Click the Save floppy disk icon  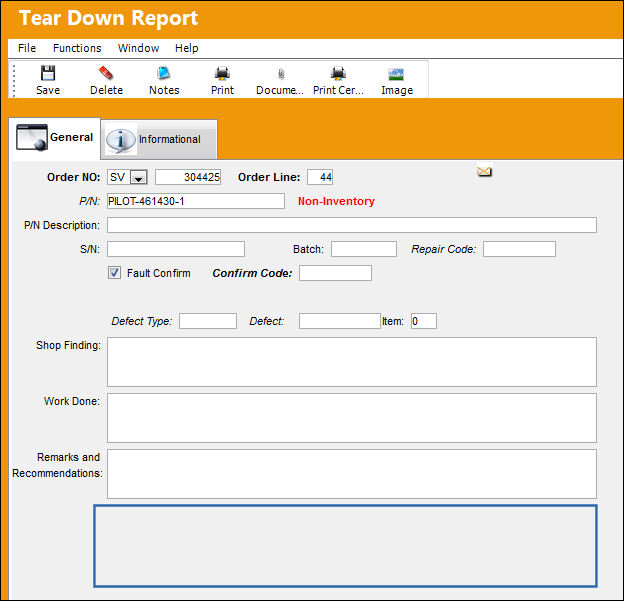click(x=48, y=73)
